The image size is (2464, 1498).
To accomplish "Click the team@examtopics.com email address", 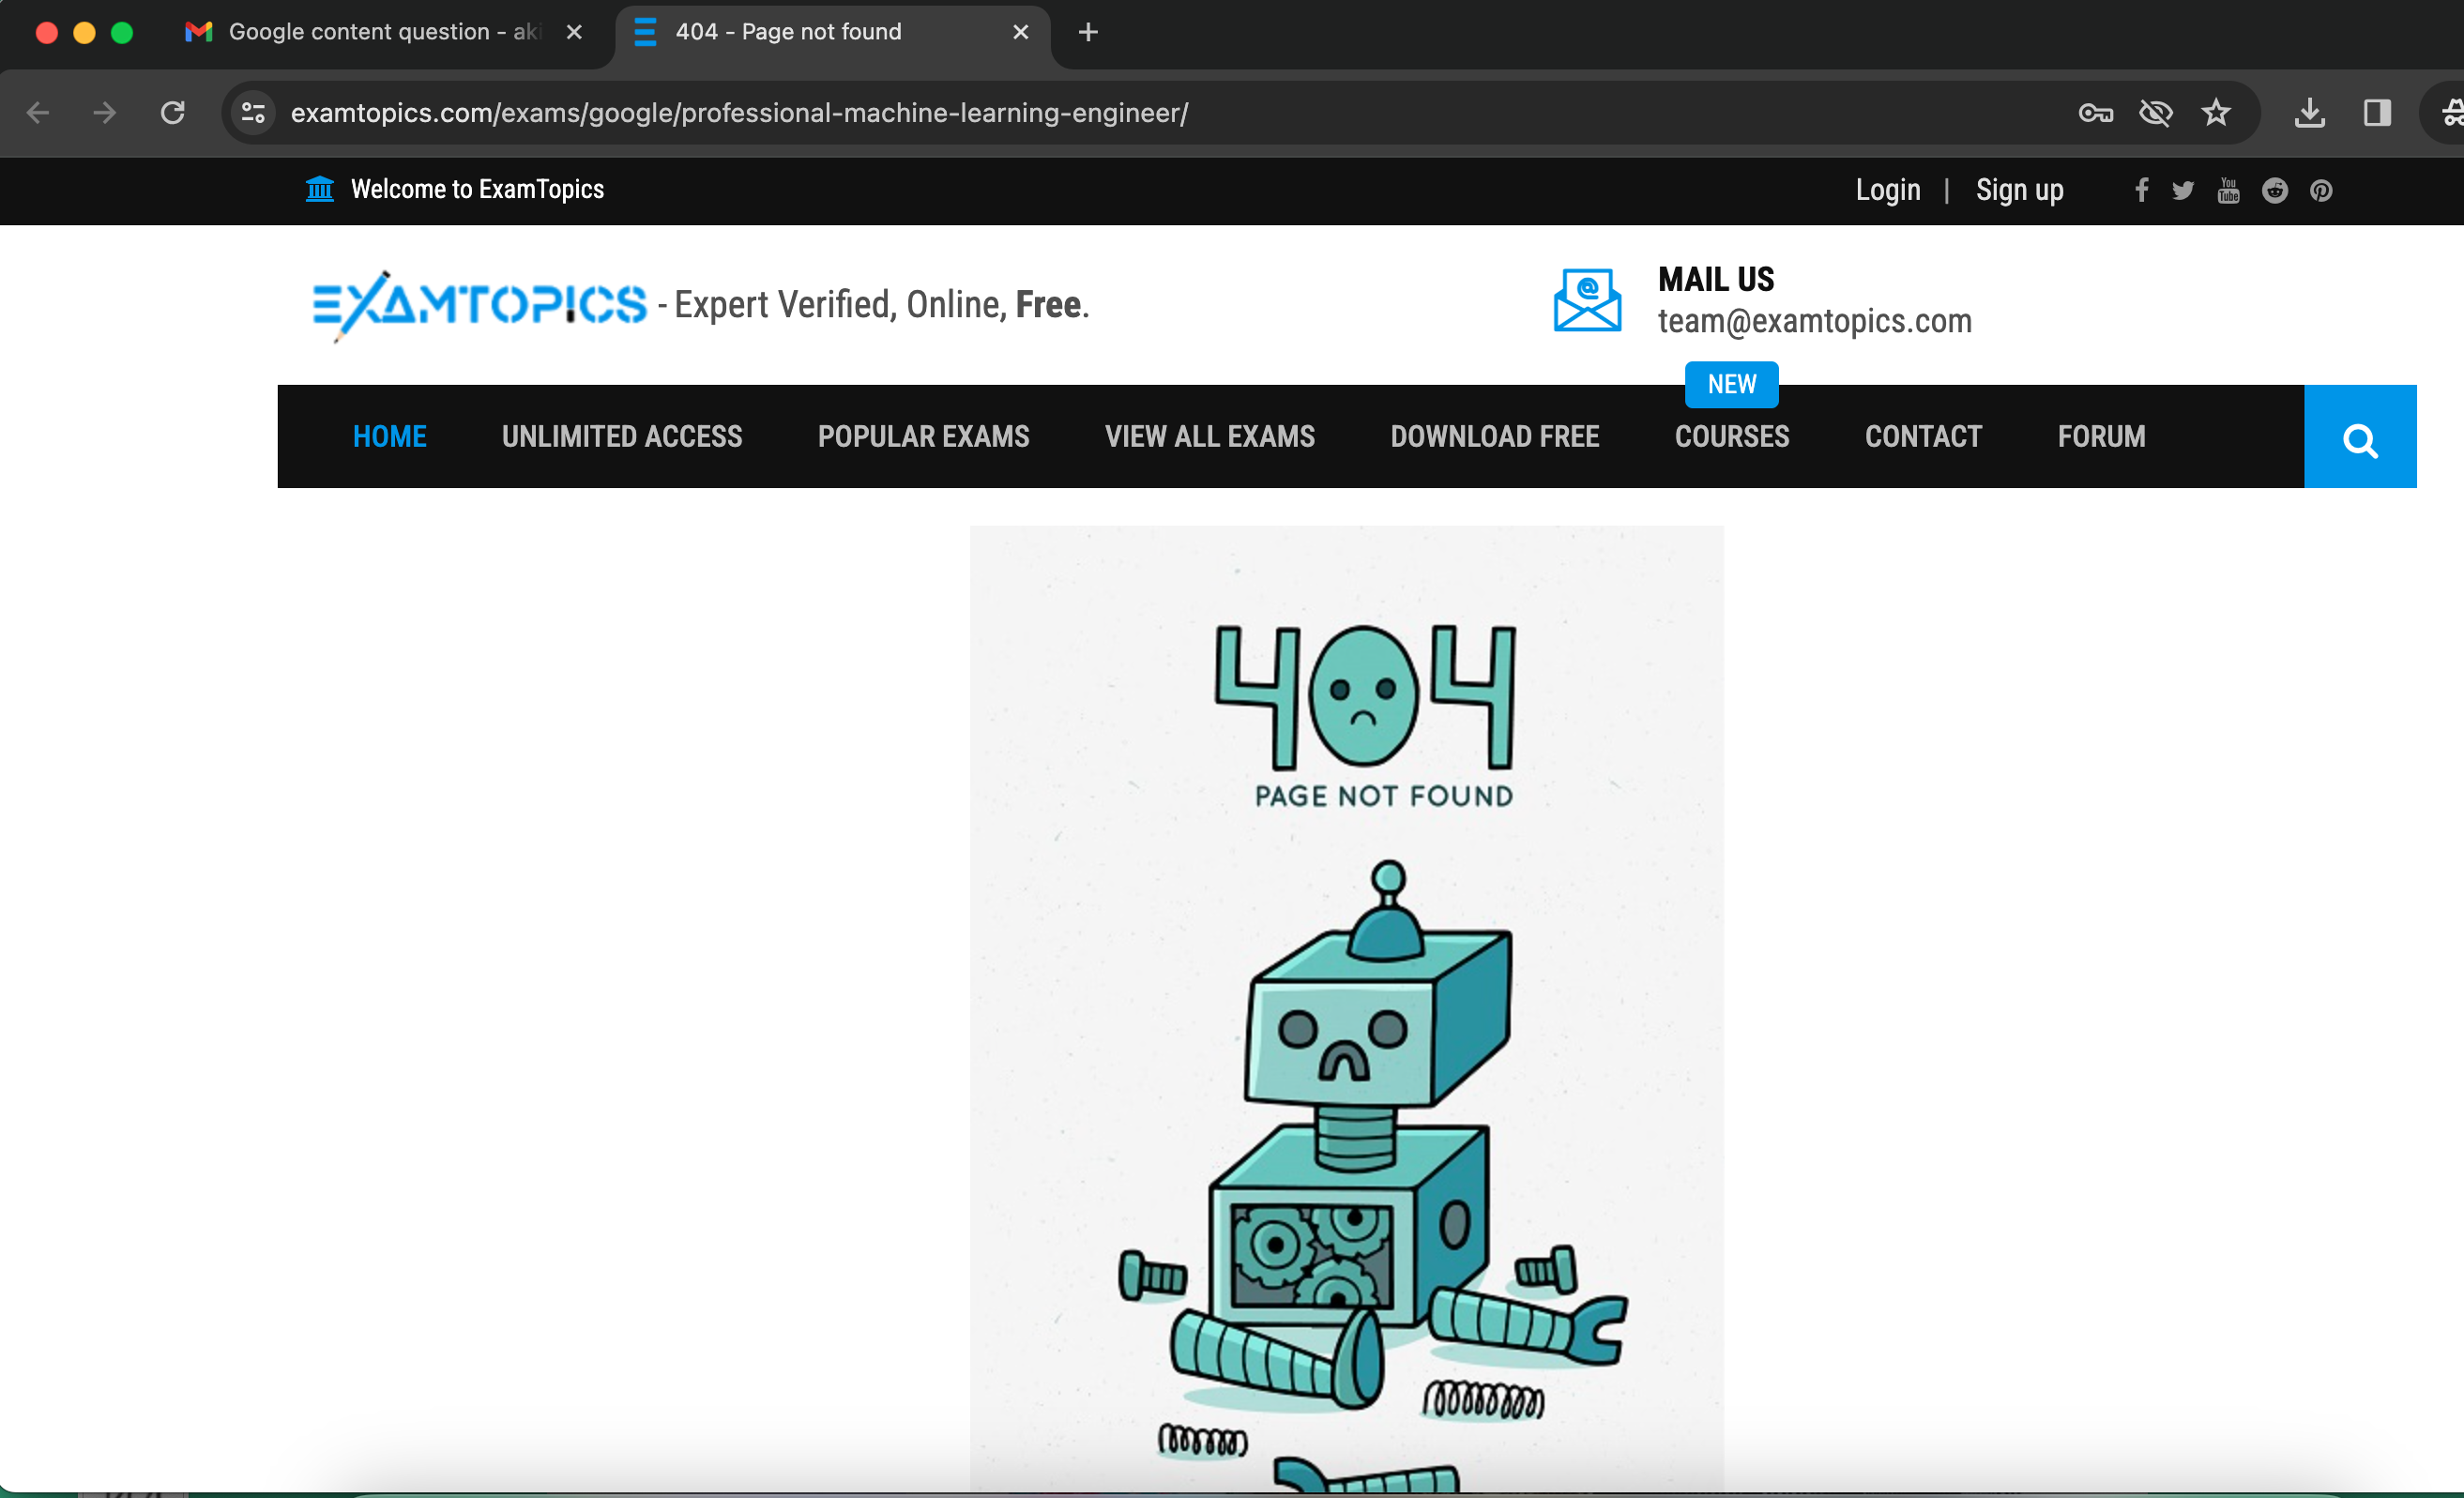I will 1814,321.
